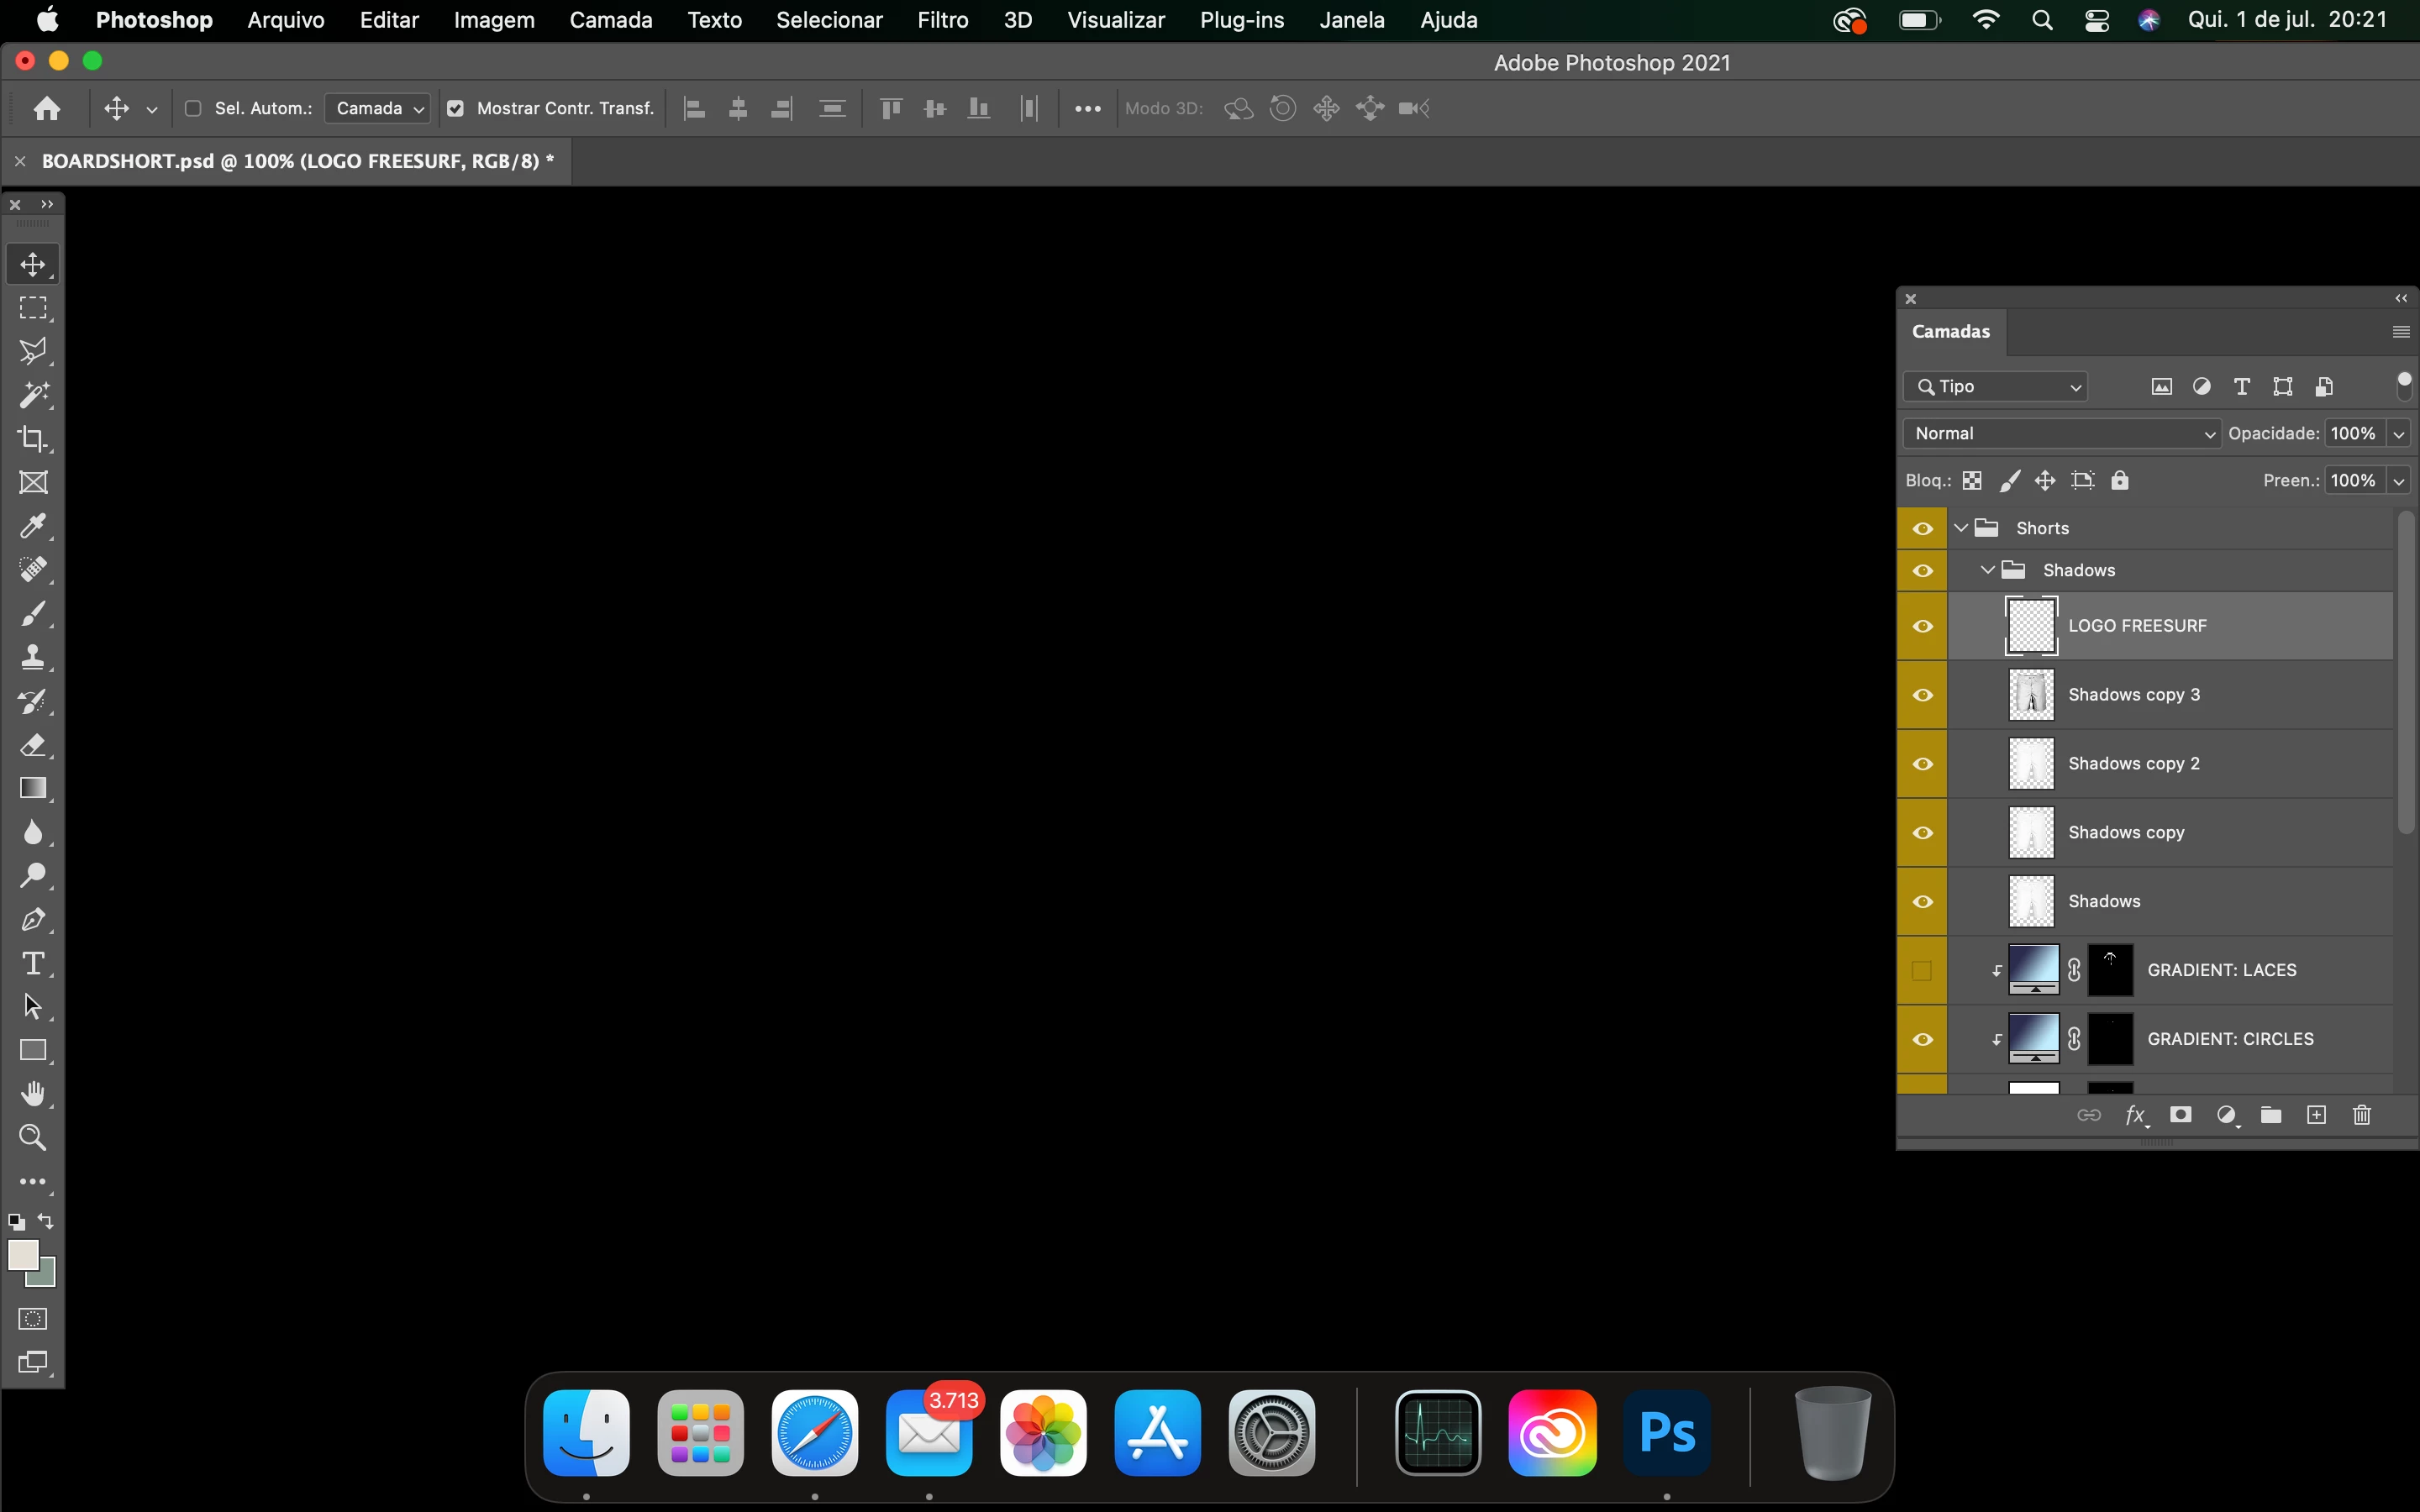Image resolution: width=2420 pixels, height=1512 pixels.
Task: Click the fx layer style icon
Action: [x=2134, y=1115]
